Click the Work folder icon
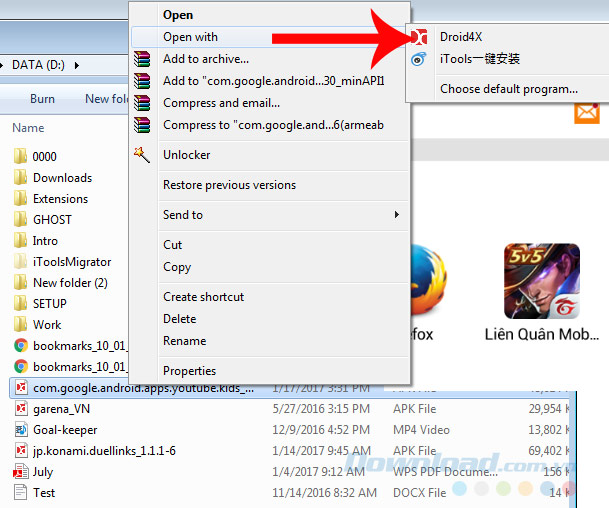The width and height of the screenshot is (609, 508). tap(21, 324)
